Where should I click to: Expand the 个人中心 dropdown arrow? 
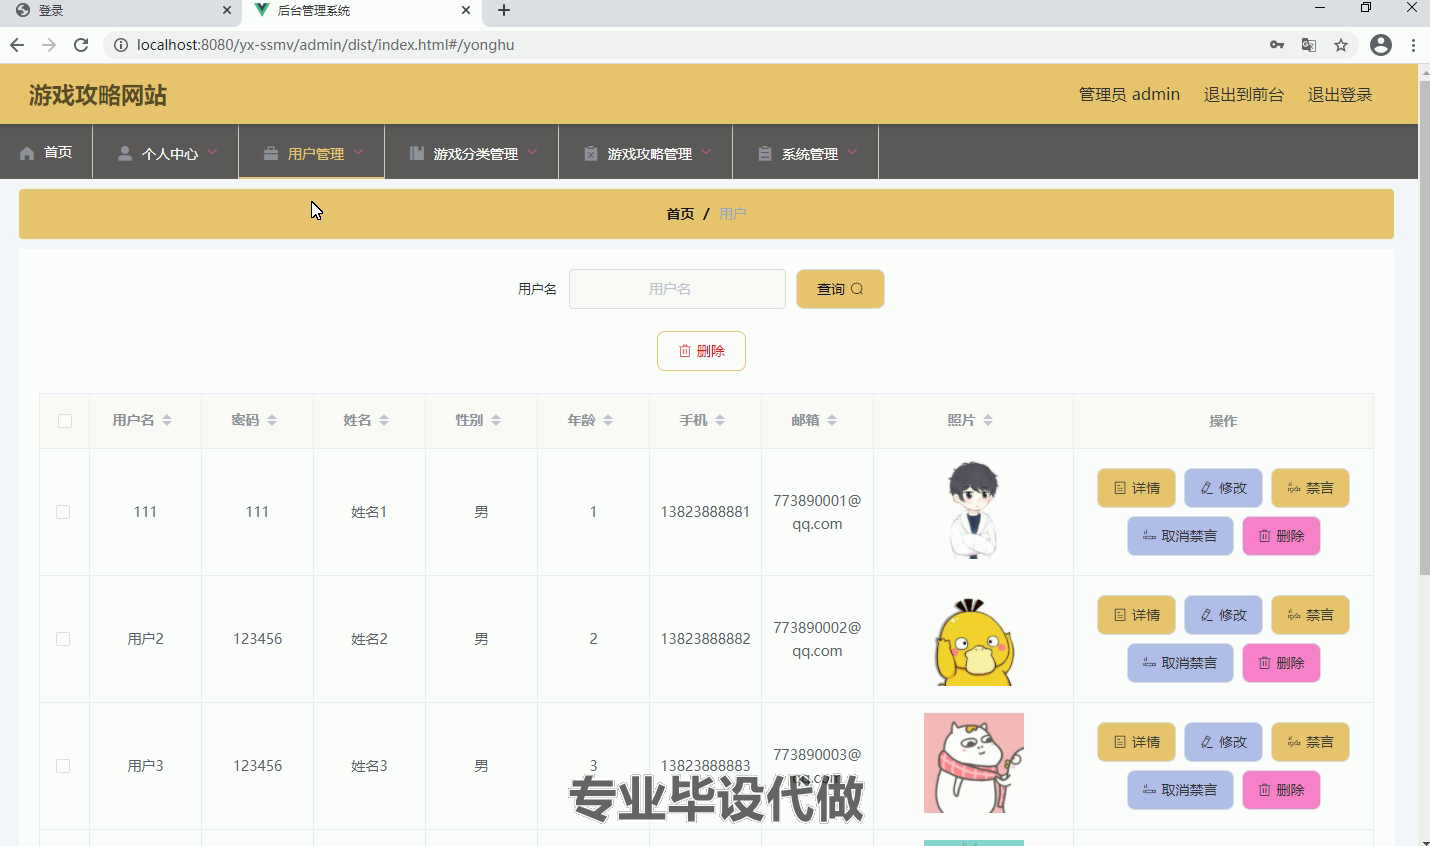click(x=212, y=152)
